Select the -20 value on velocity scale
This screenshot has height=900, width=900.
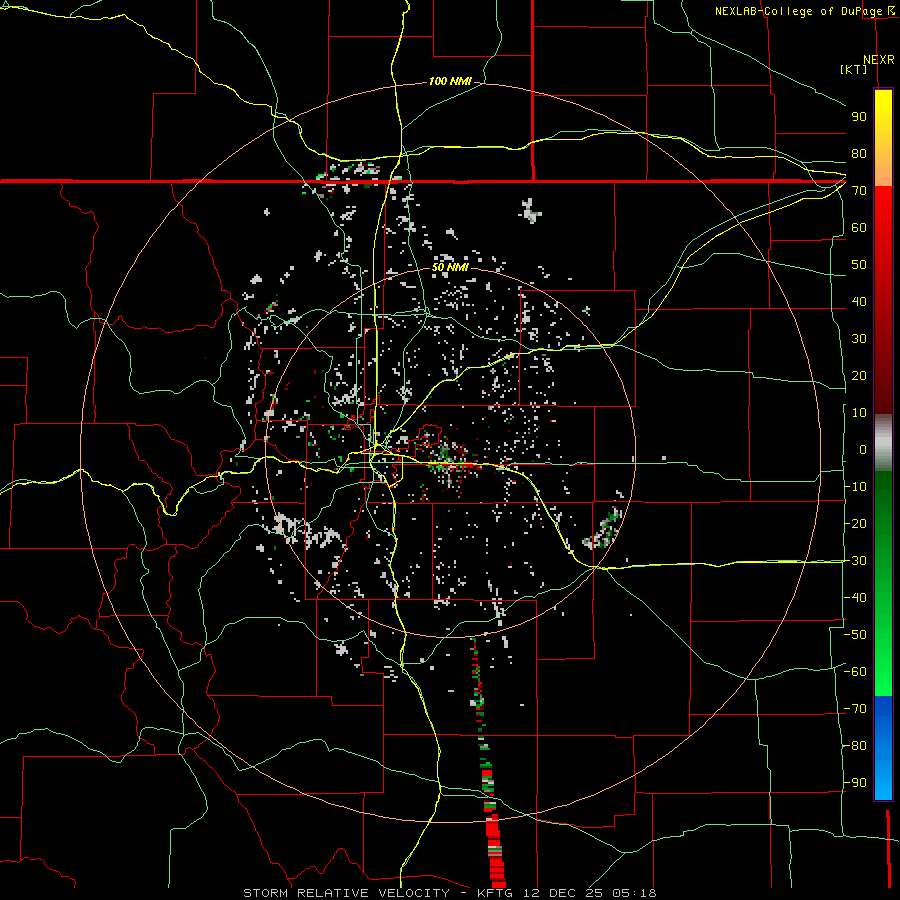click(855, 524)
